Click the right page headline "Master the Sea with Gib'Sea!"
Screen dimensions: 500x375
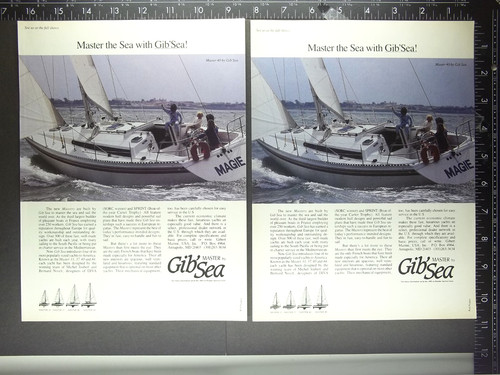pyautogui.click(x=362, y=48)
